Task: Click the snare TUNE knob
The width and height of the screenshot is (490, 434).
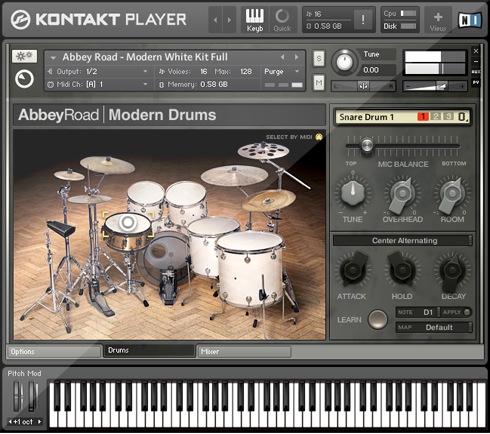Action: point(353,193)
